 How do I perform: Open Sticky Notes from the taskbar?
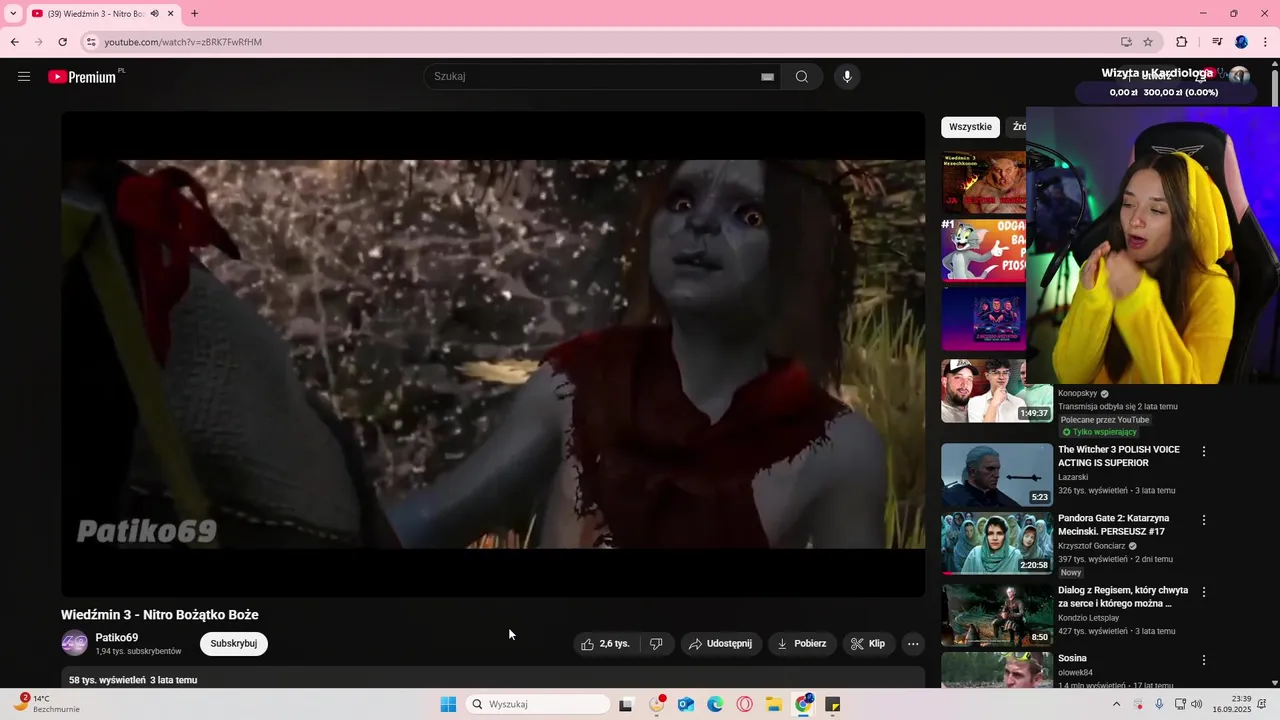[x=832, y=704]
